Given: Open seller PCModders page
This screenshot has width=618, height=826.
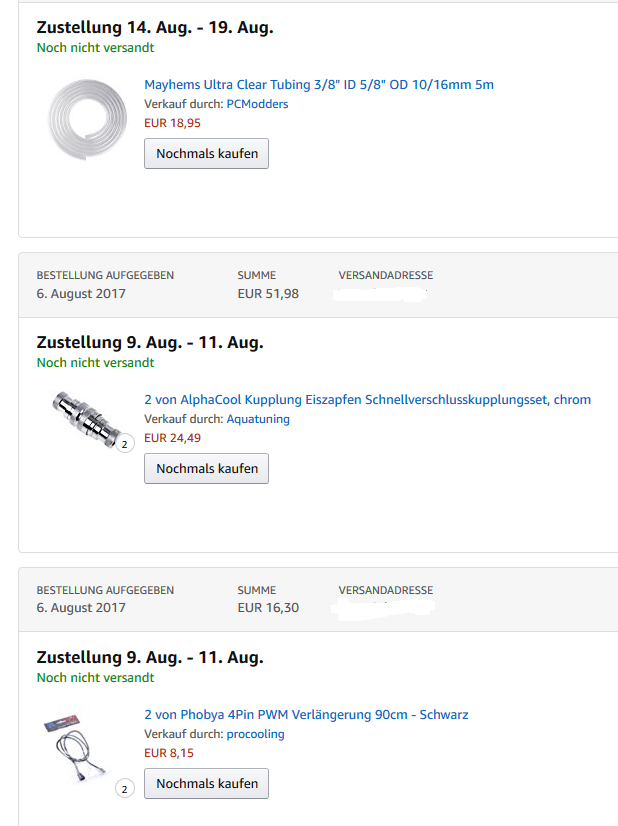Looking at the screenshot, I should pyautogui.click(x=257, y=104).
